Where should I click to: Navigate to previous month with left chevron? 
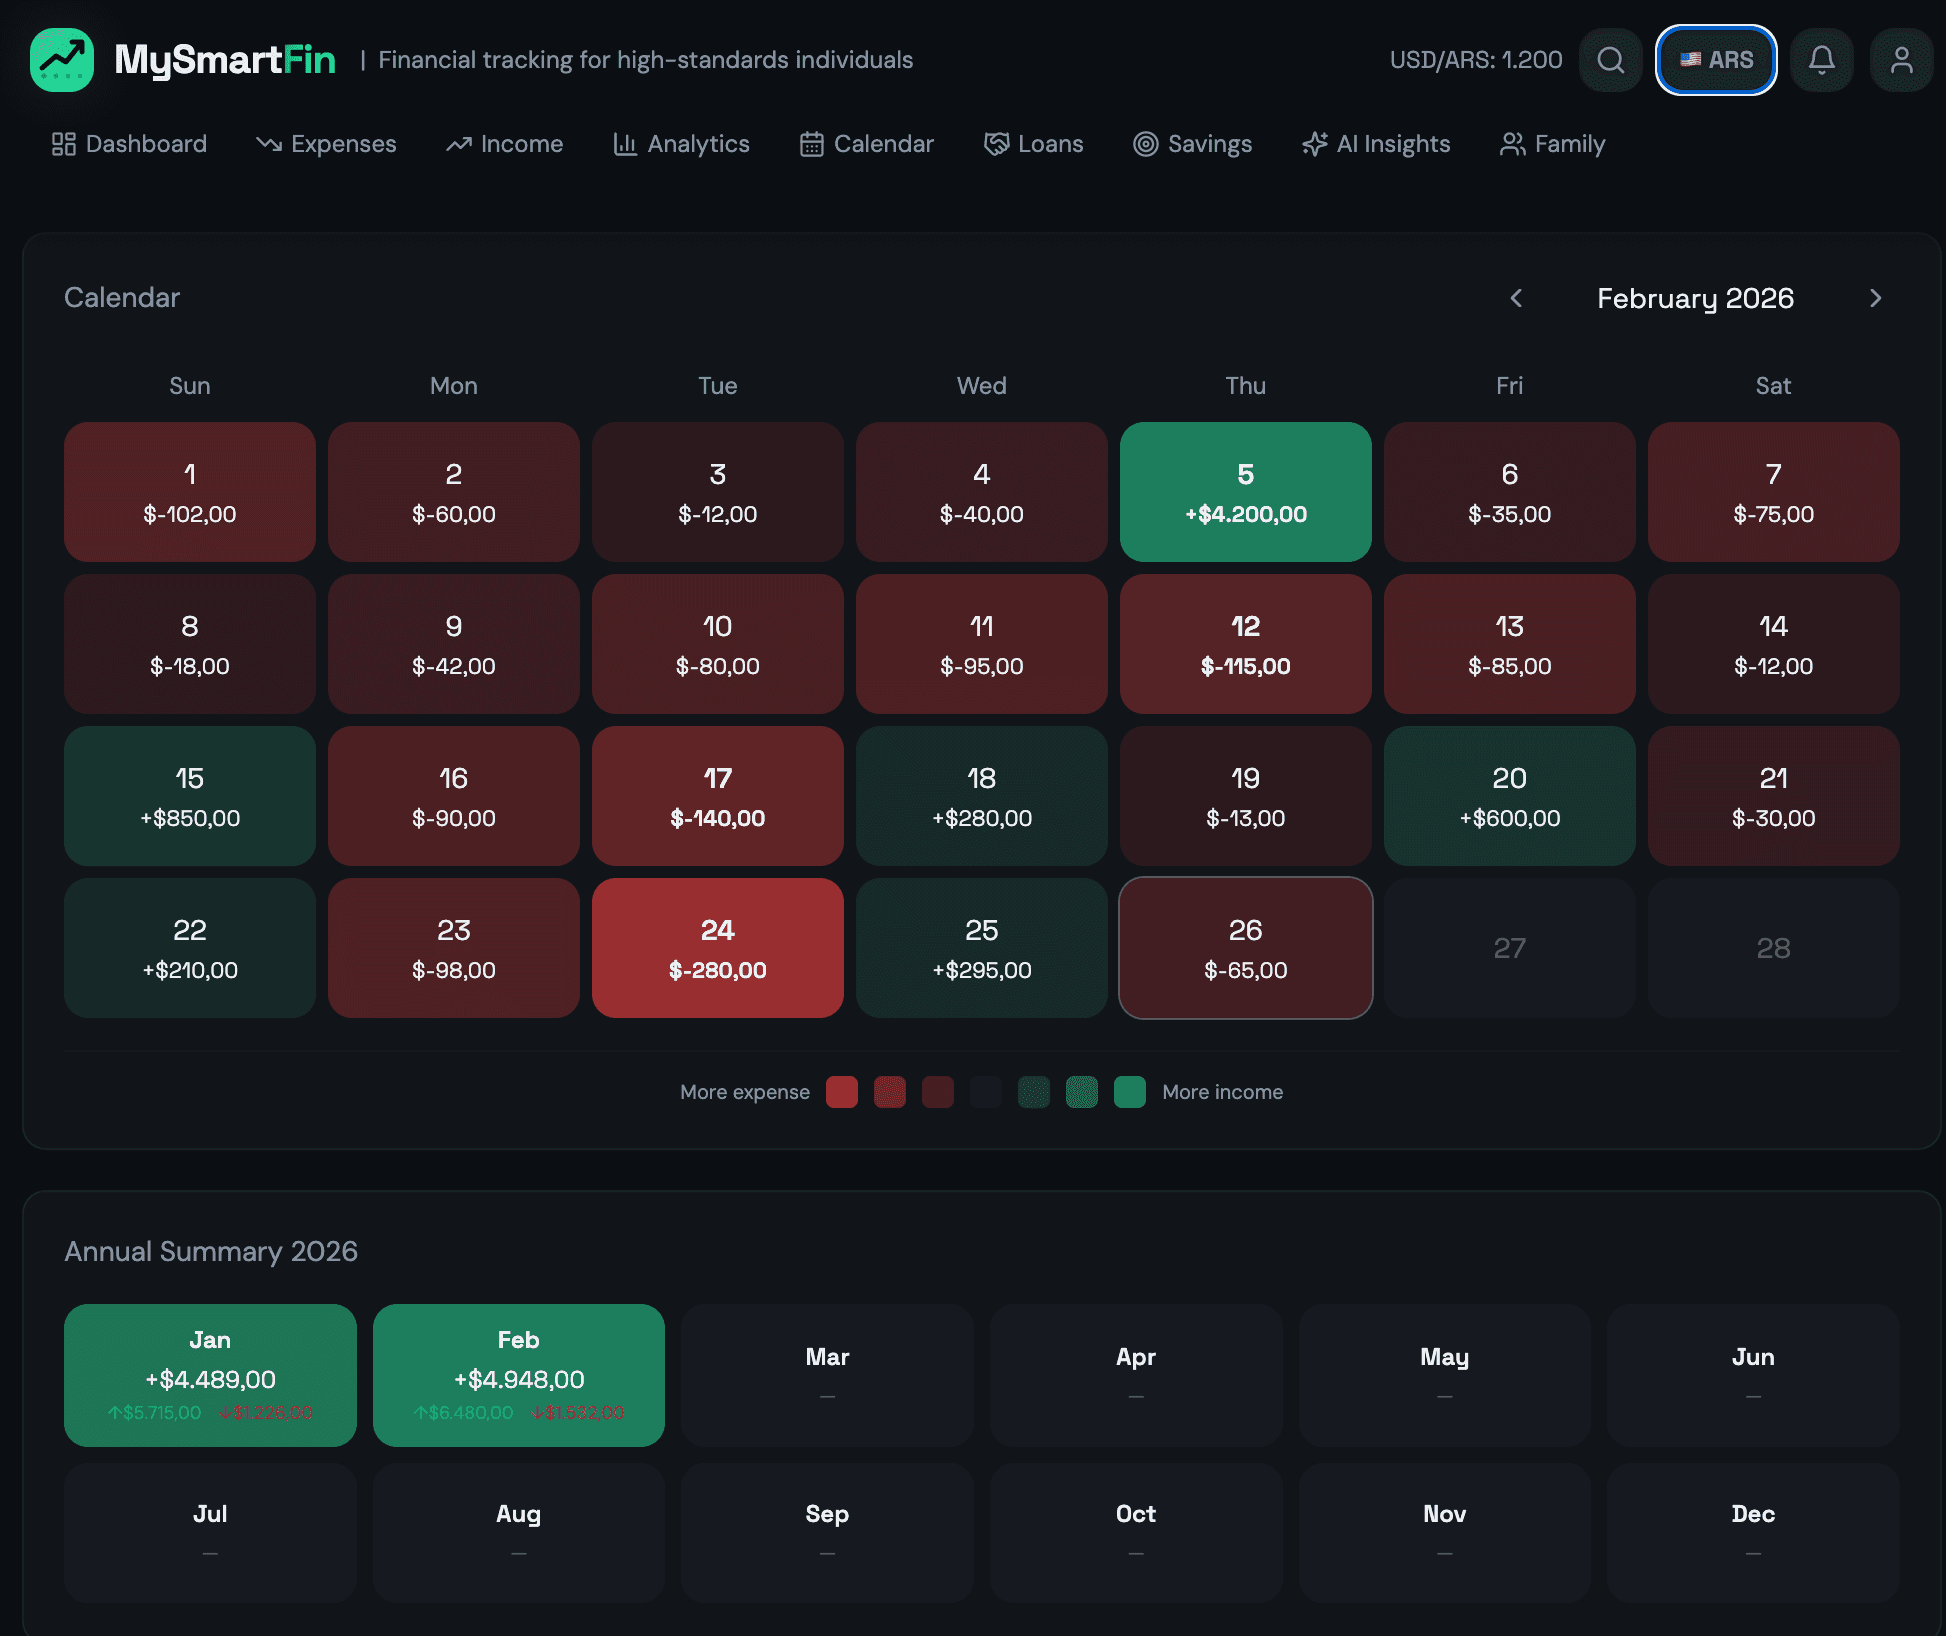pyautogui.click(x=1517, y=298)
